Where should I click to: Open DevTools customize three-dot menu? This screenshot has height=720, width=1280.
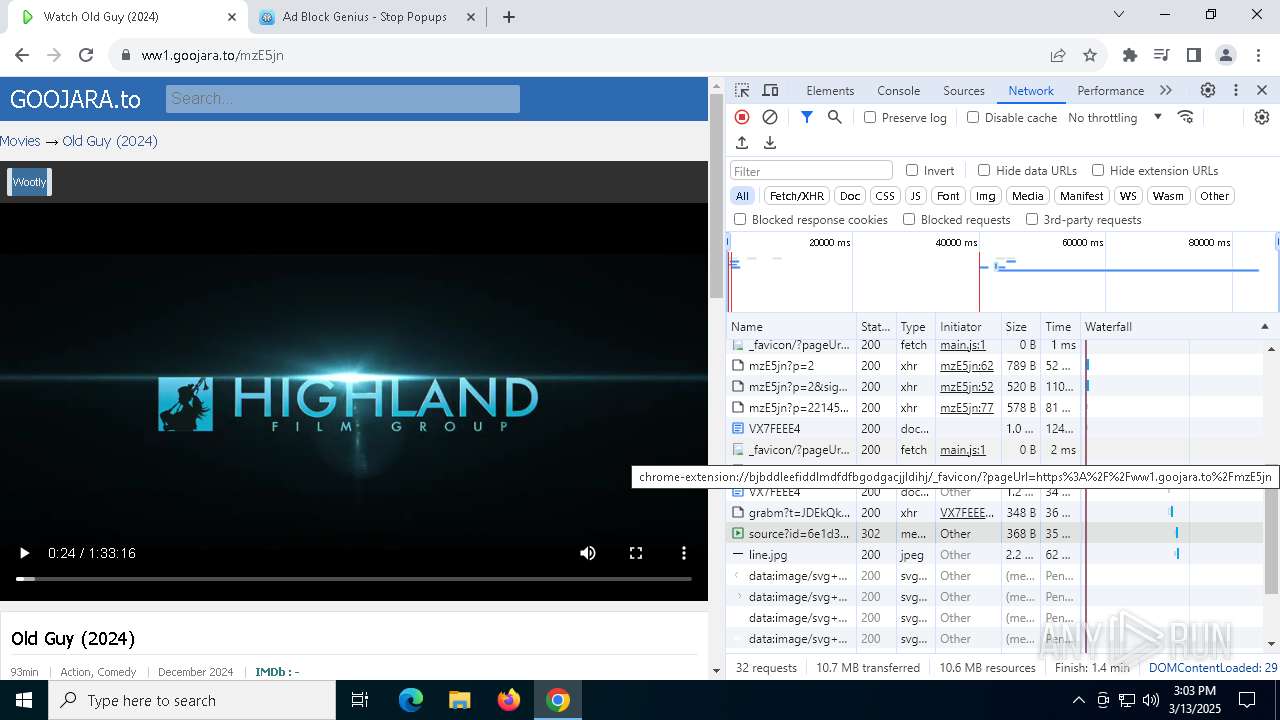[x=1236, y=90]
